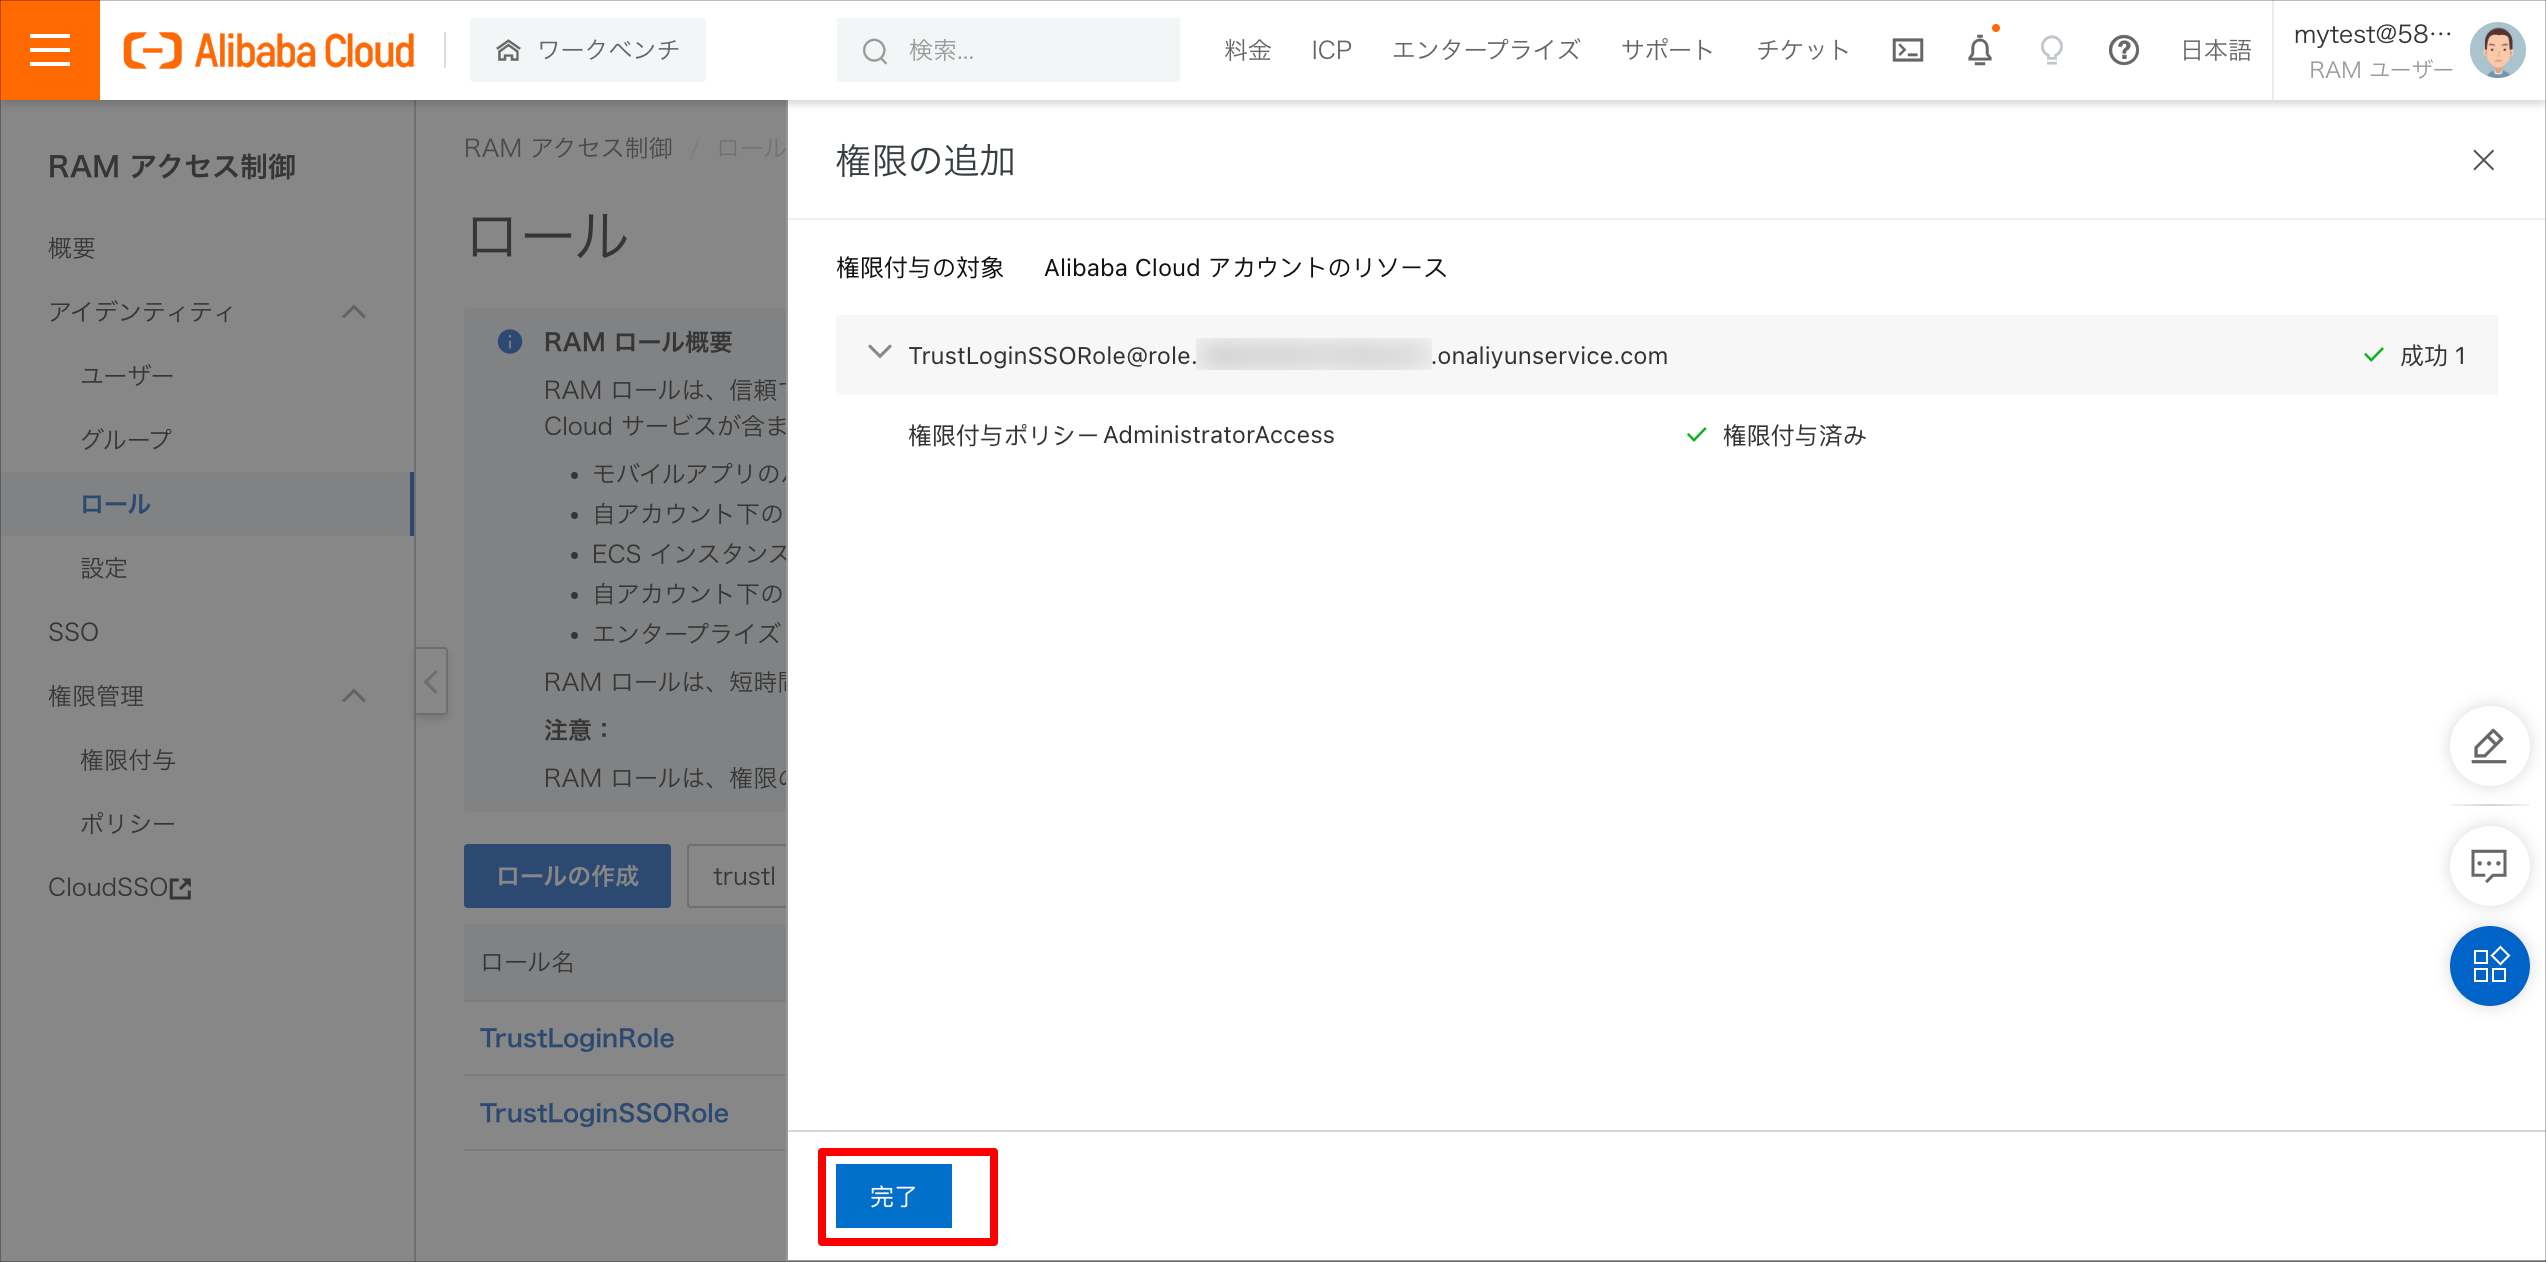Open the TrustLoginRole link

coord(577,1038)
